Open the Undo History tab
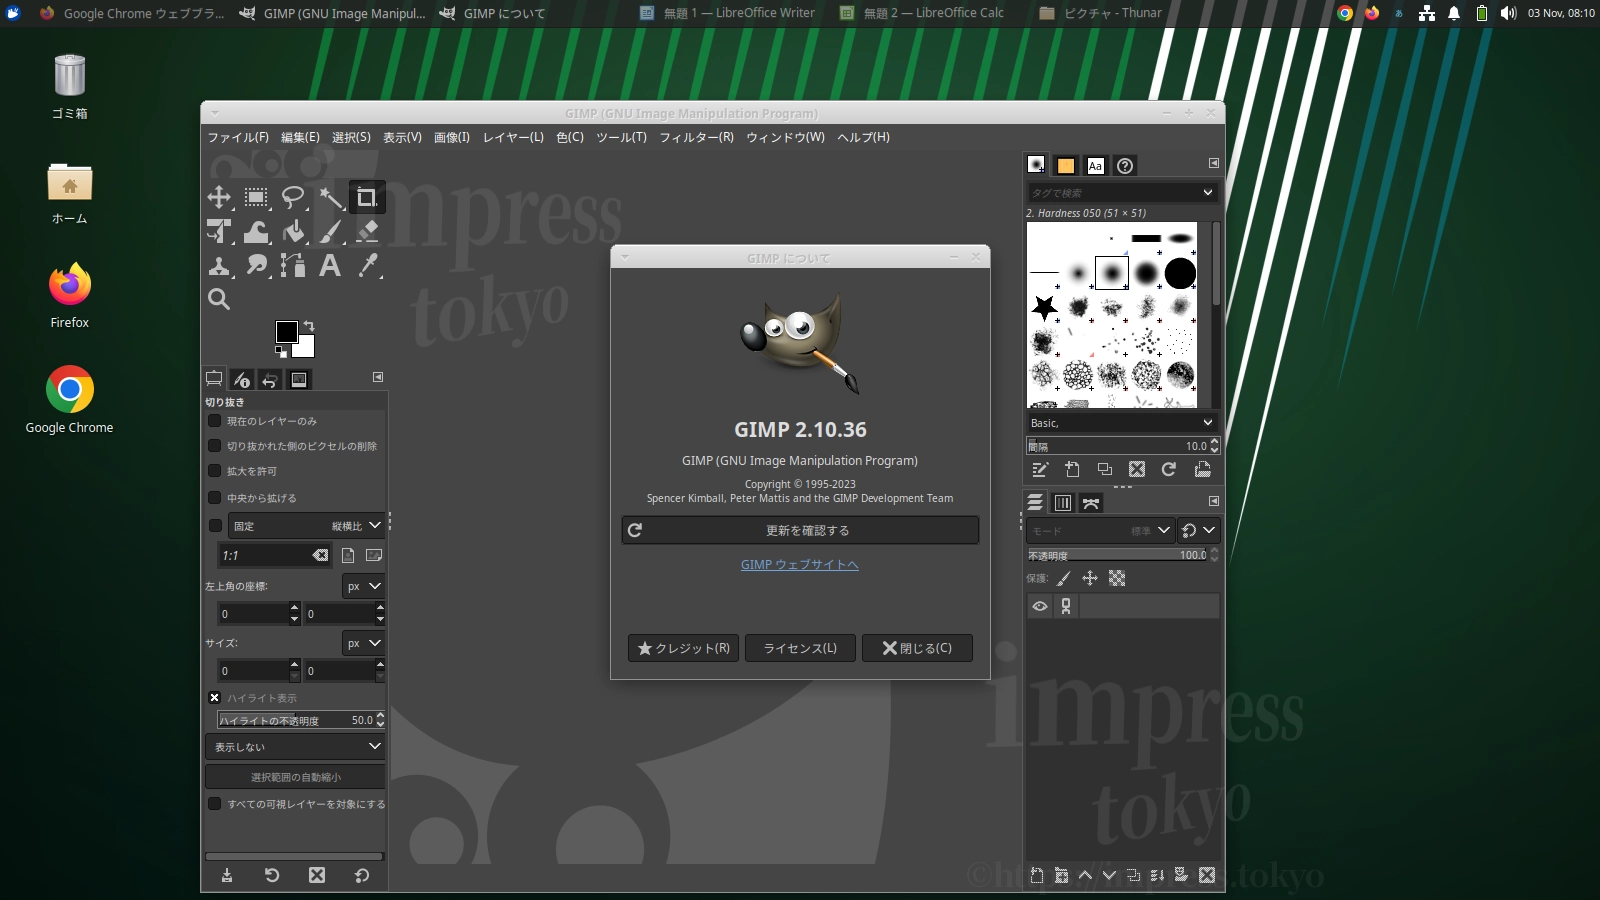 pyautogui.click(x=270, y=379)
